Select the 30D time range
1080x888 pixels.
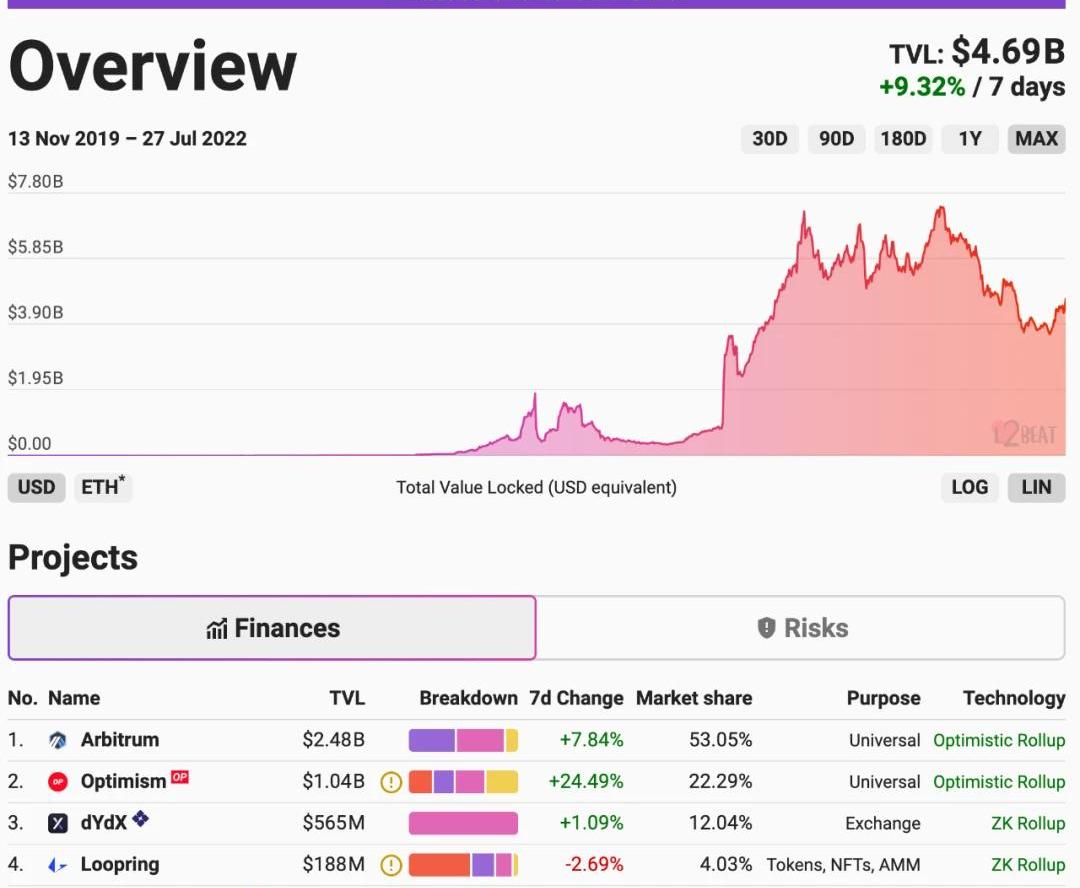pyautogui.click(x=769, y=139)
